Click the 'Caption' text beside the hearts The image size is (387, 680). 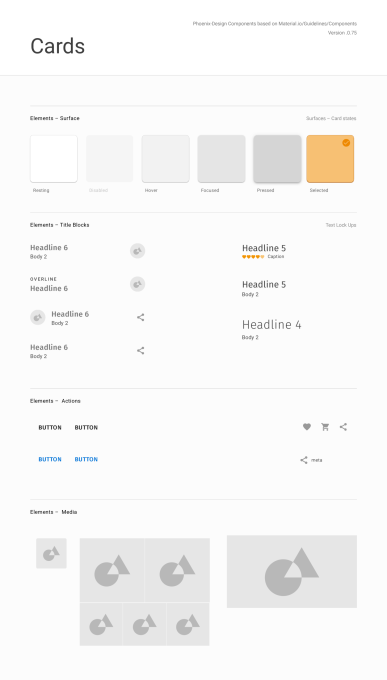[x=276, y=257]
